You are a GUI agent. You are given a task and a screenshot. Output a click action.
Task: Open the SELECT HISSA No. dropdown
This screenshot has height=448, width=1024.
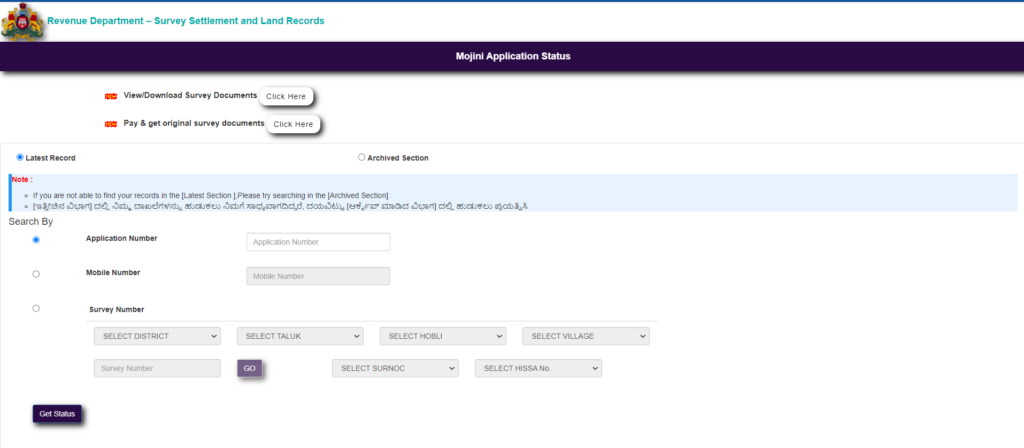coord(538,368)
